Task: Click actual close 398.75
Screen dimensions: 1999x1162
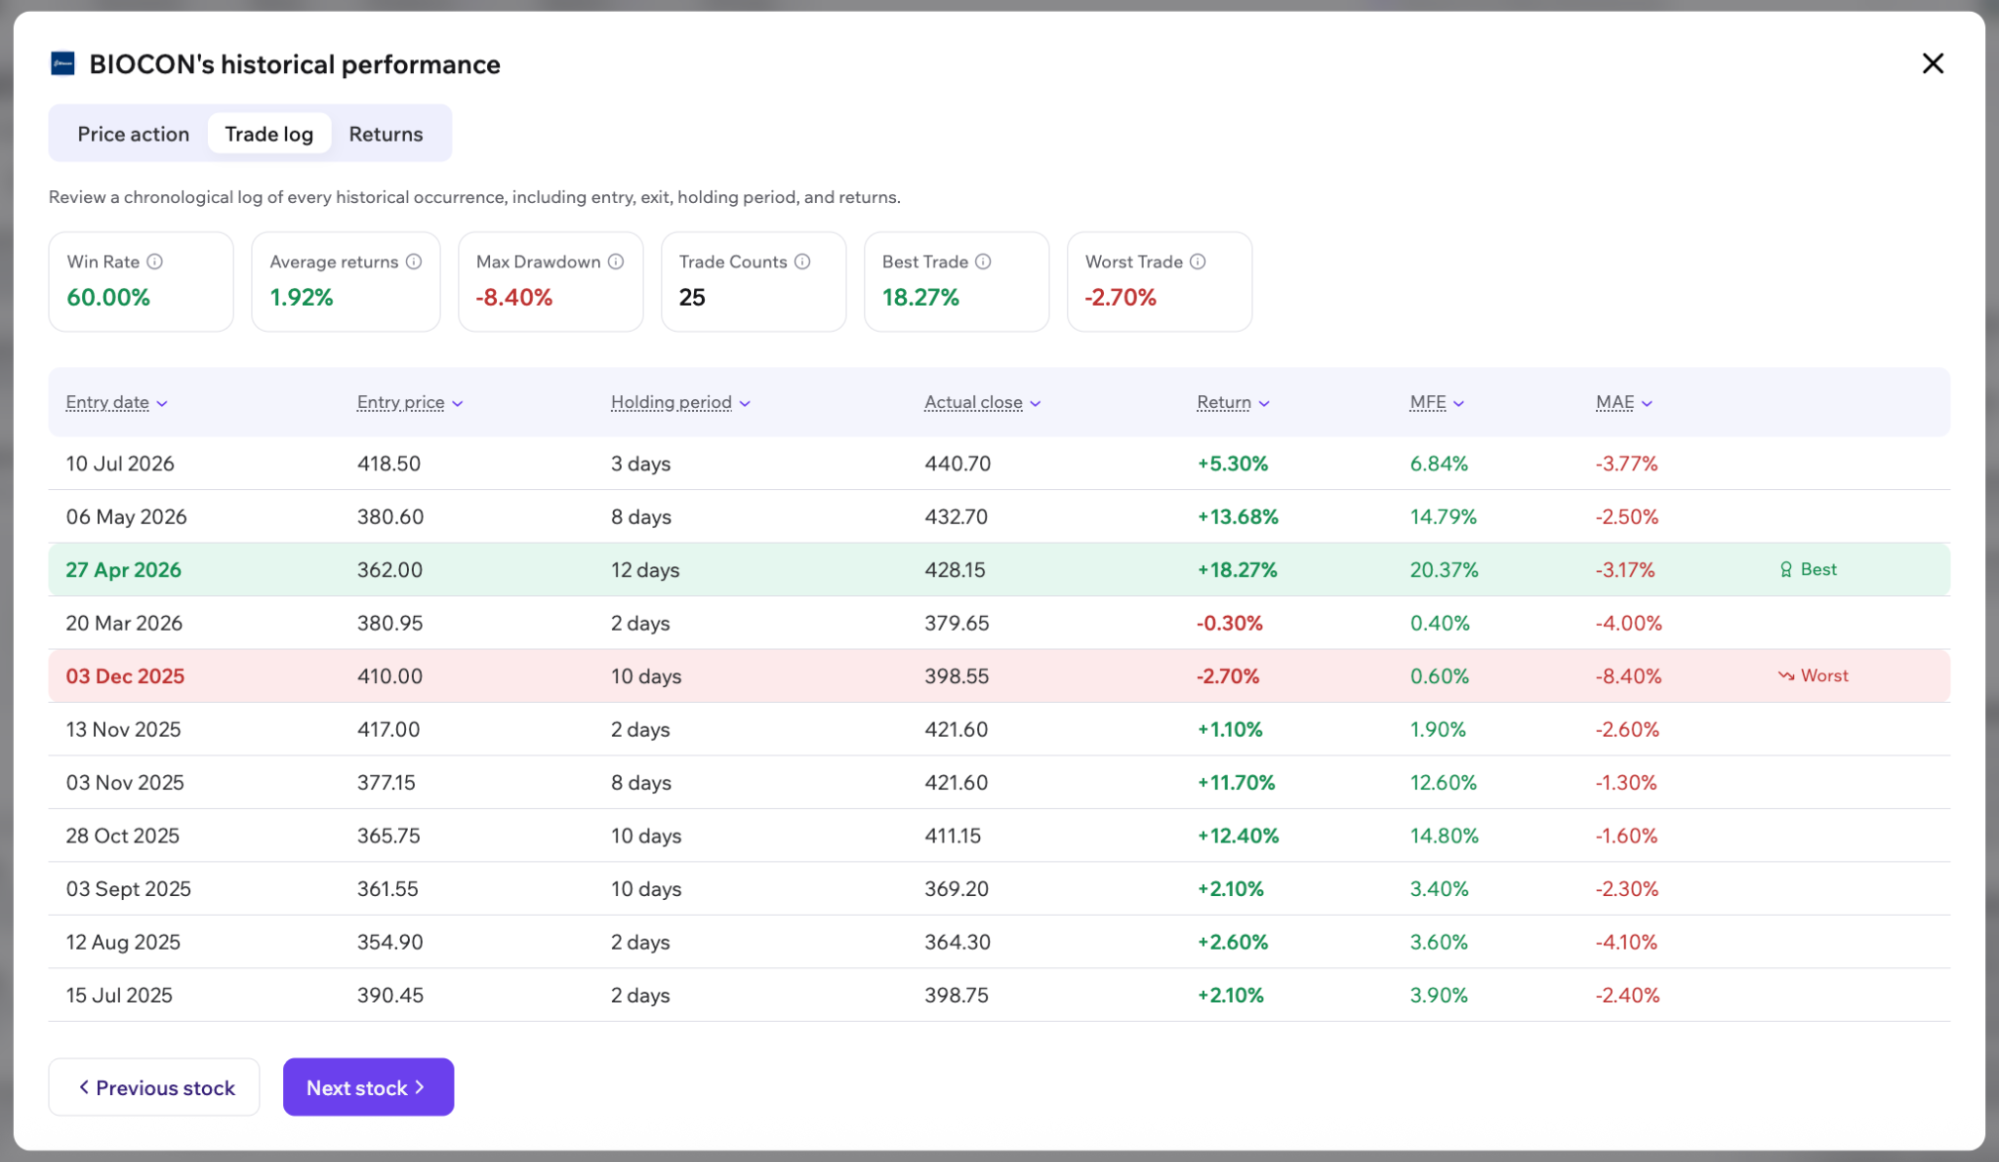Action: (956, 995)
